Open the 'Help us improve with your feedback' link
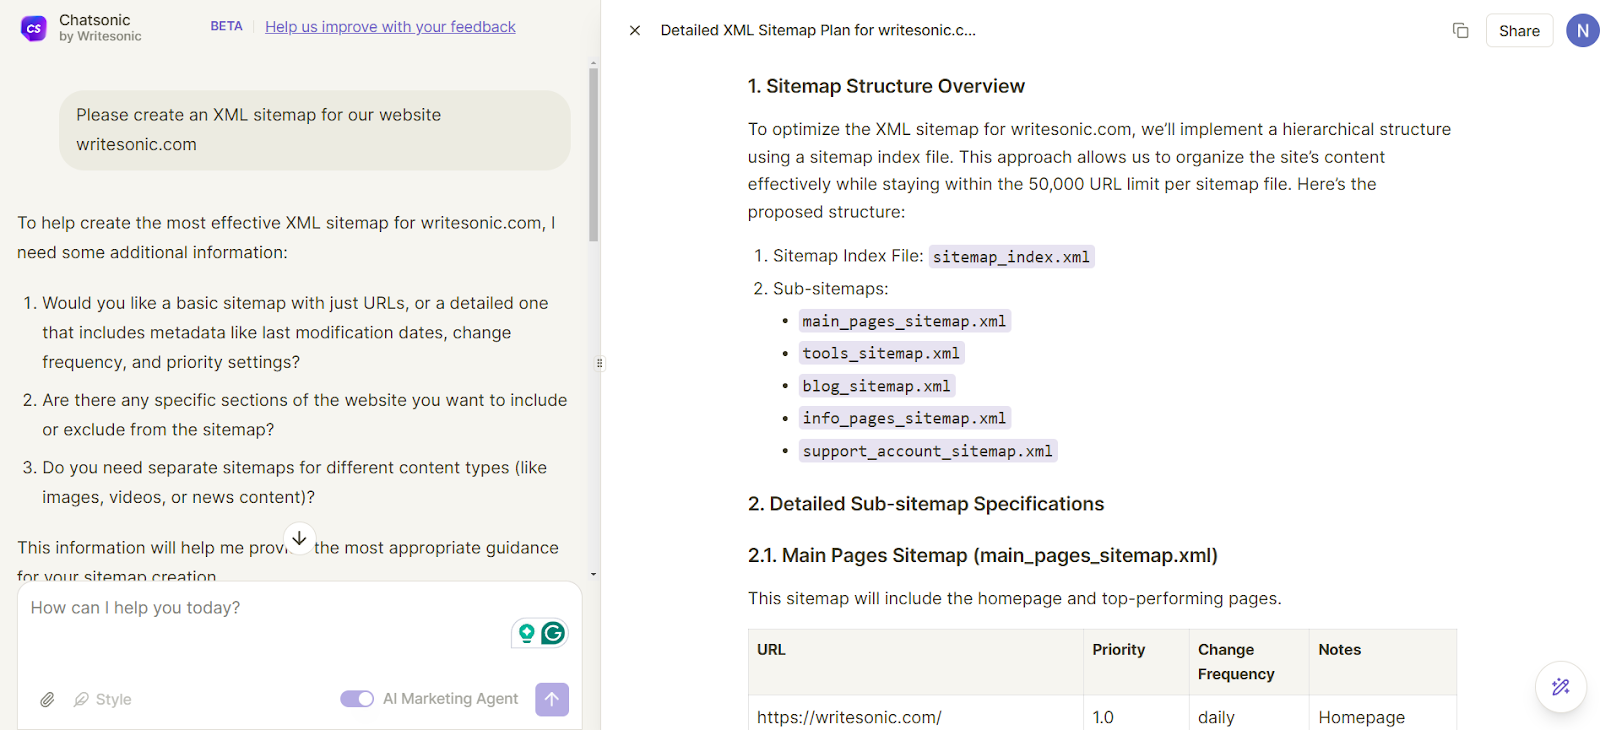Viewport: 1600px width, 730px height. click(390, 27)
